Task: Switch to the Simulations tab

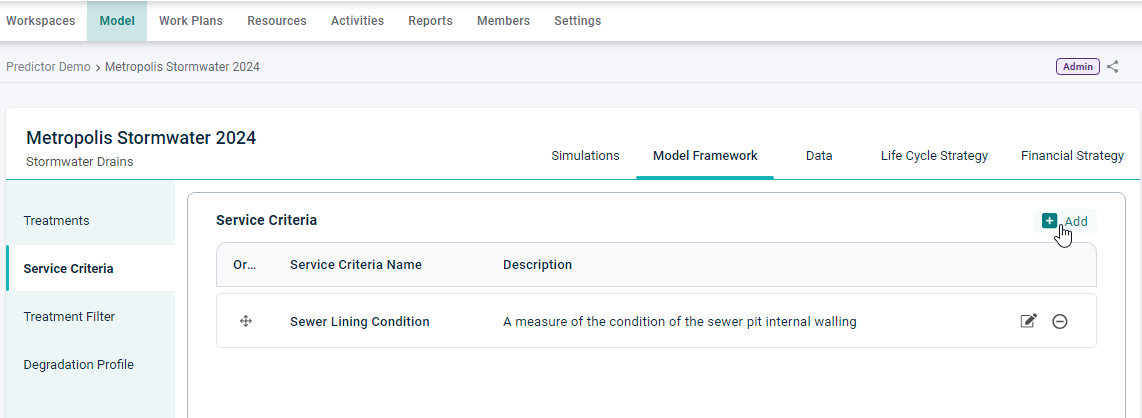Action: pos(586,156)
